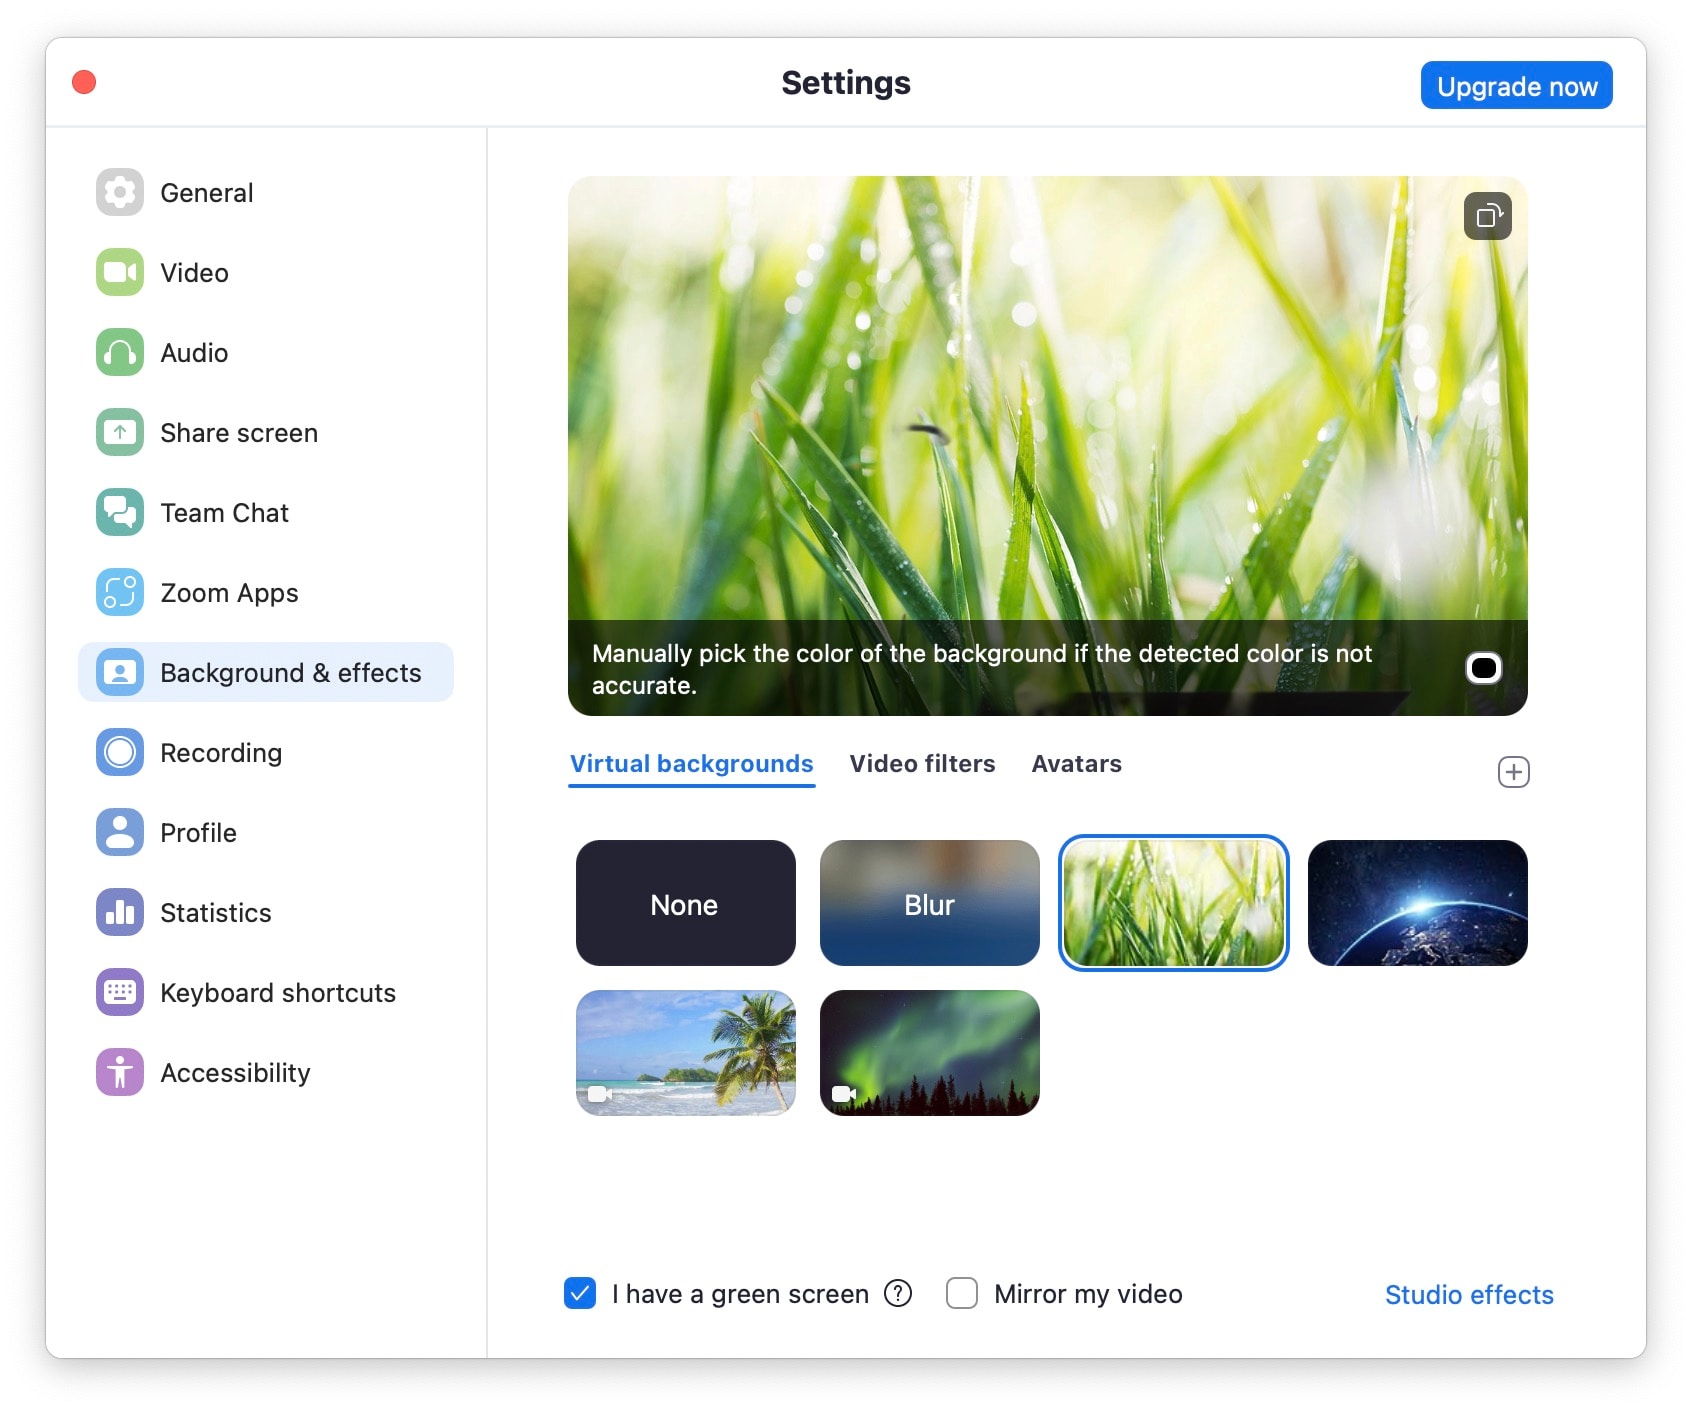Open green screen help question mark

coord(898,1293)
